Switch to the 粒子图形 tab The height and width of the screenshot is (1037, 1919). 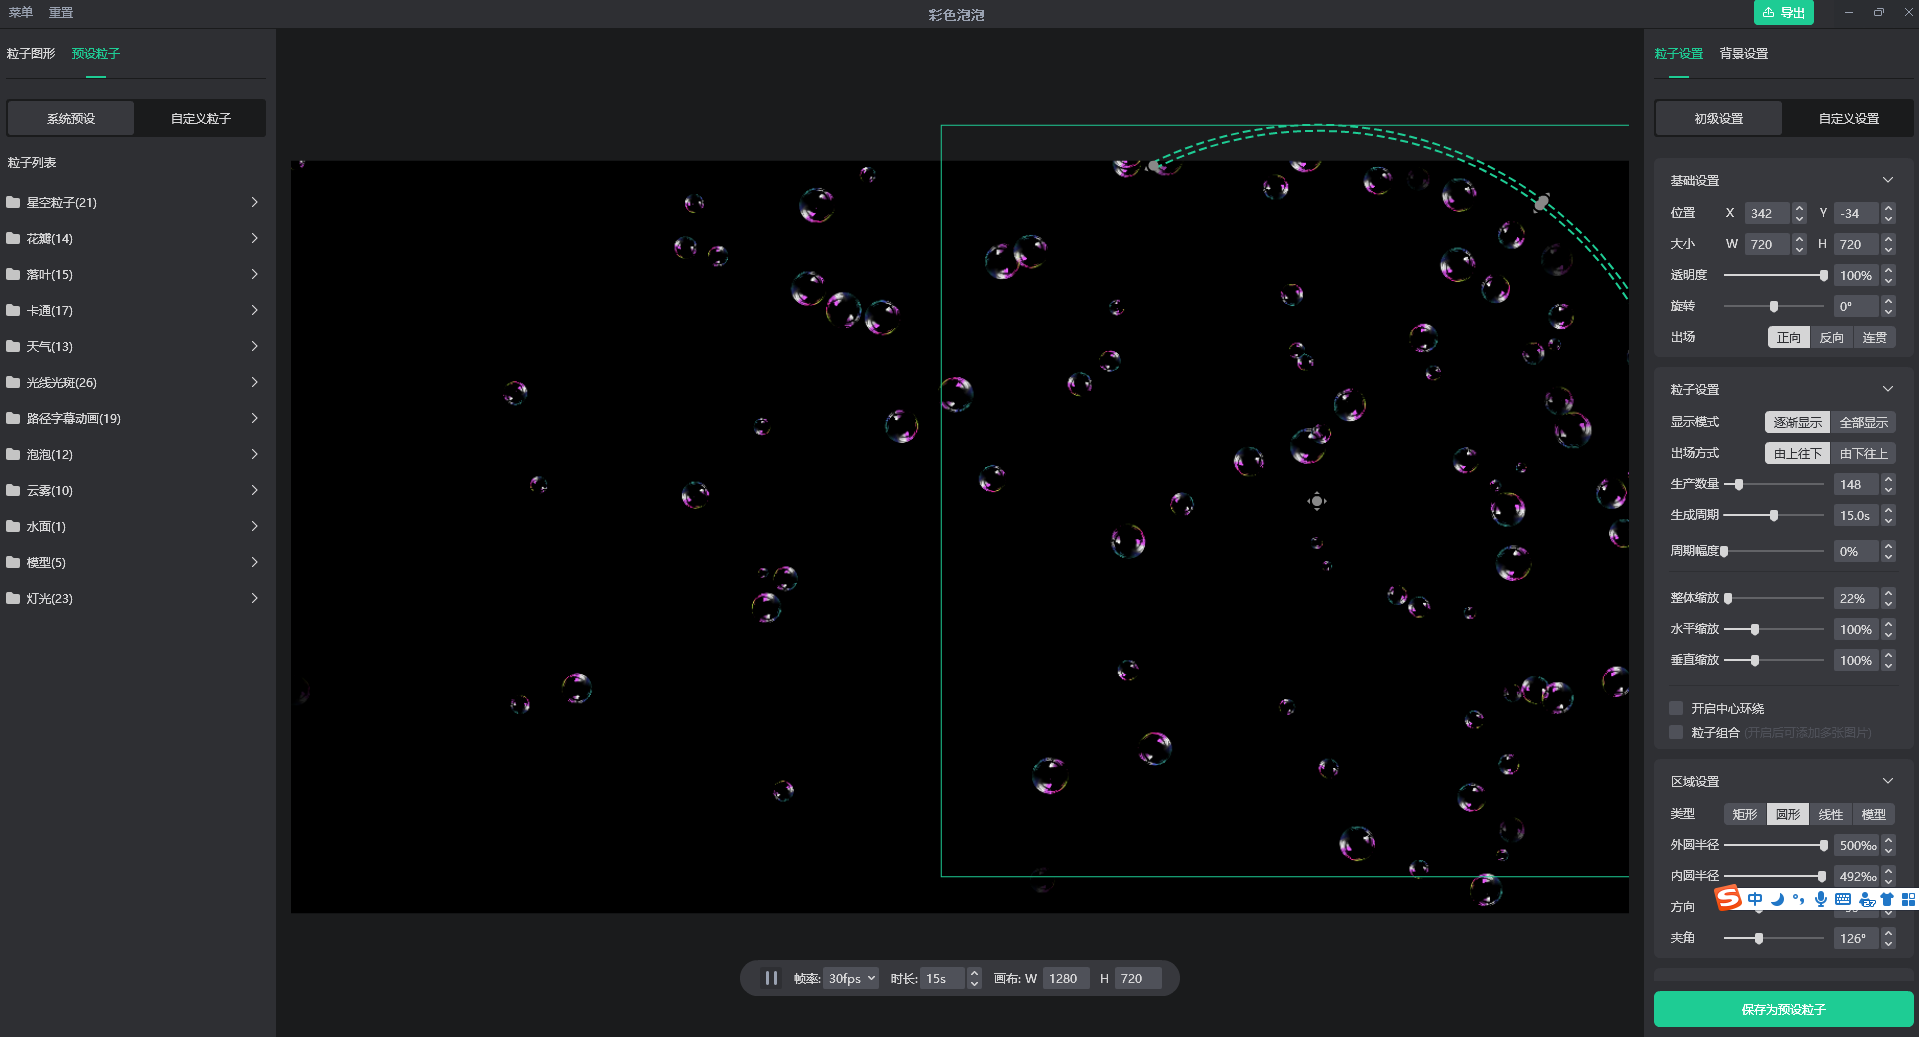coord(31,53)
